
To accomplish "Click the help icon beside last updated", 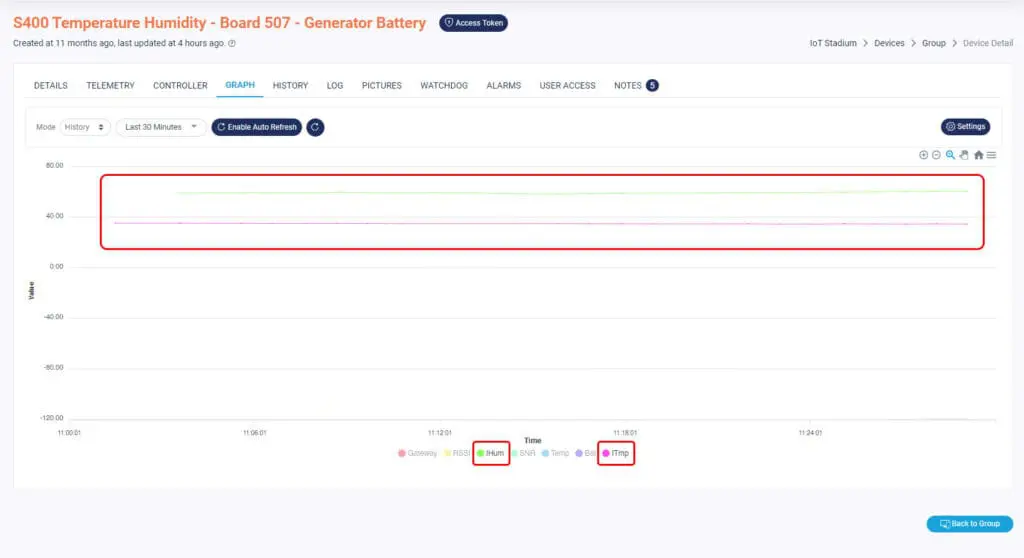I will pyautogui.click(x=232, y=43).
